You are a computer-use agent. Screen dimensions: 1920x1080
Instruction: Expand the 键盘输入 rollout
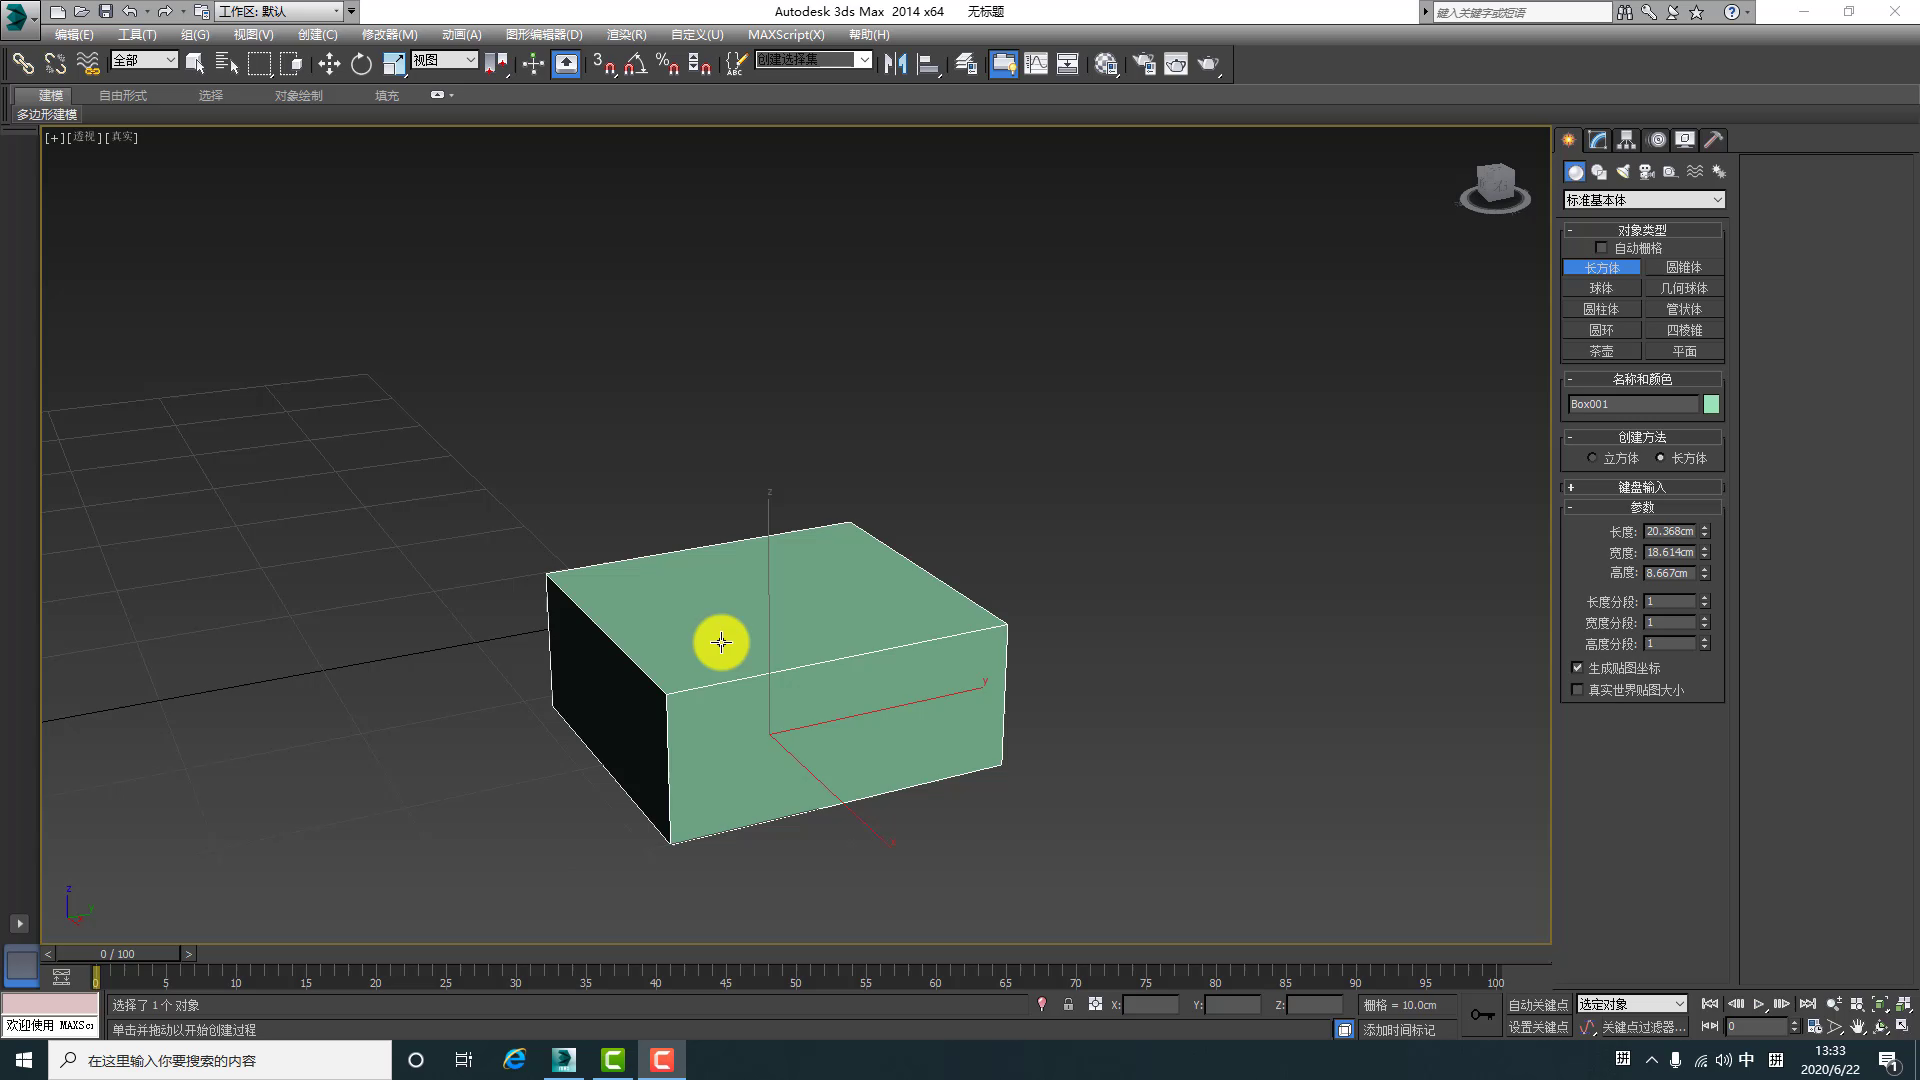pyautogui.click(x=1642, y=487)
